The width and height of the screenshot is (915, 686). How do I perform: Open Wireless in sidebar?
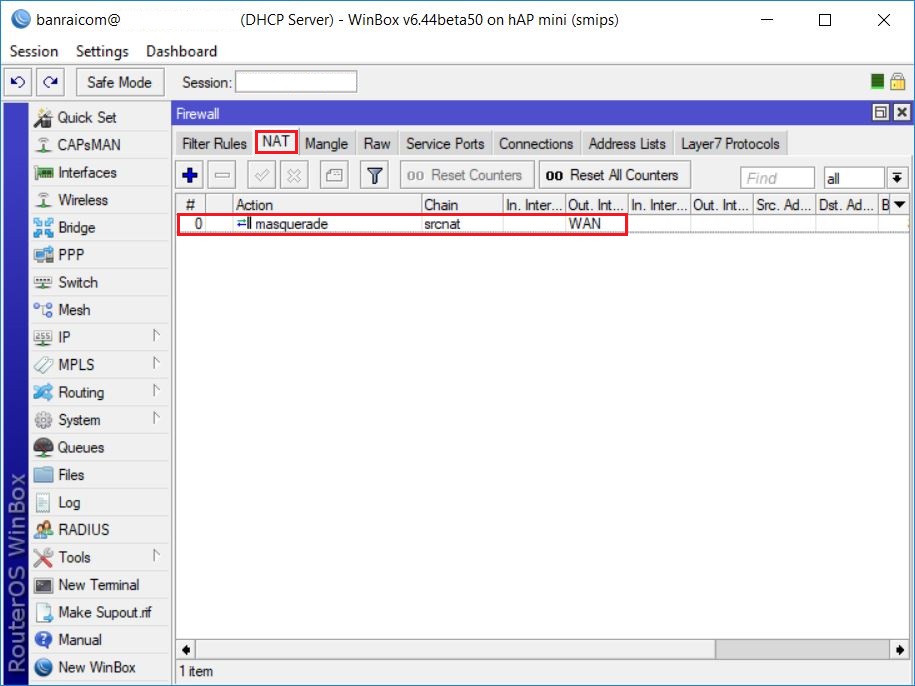click(100, 200)
